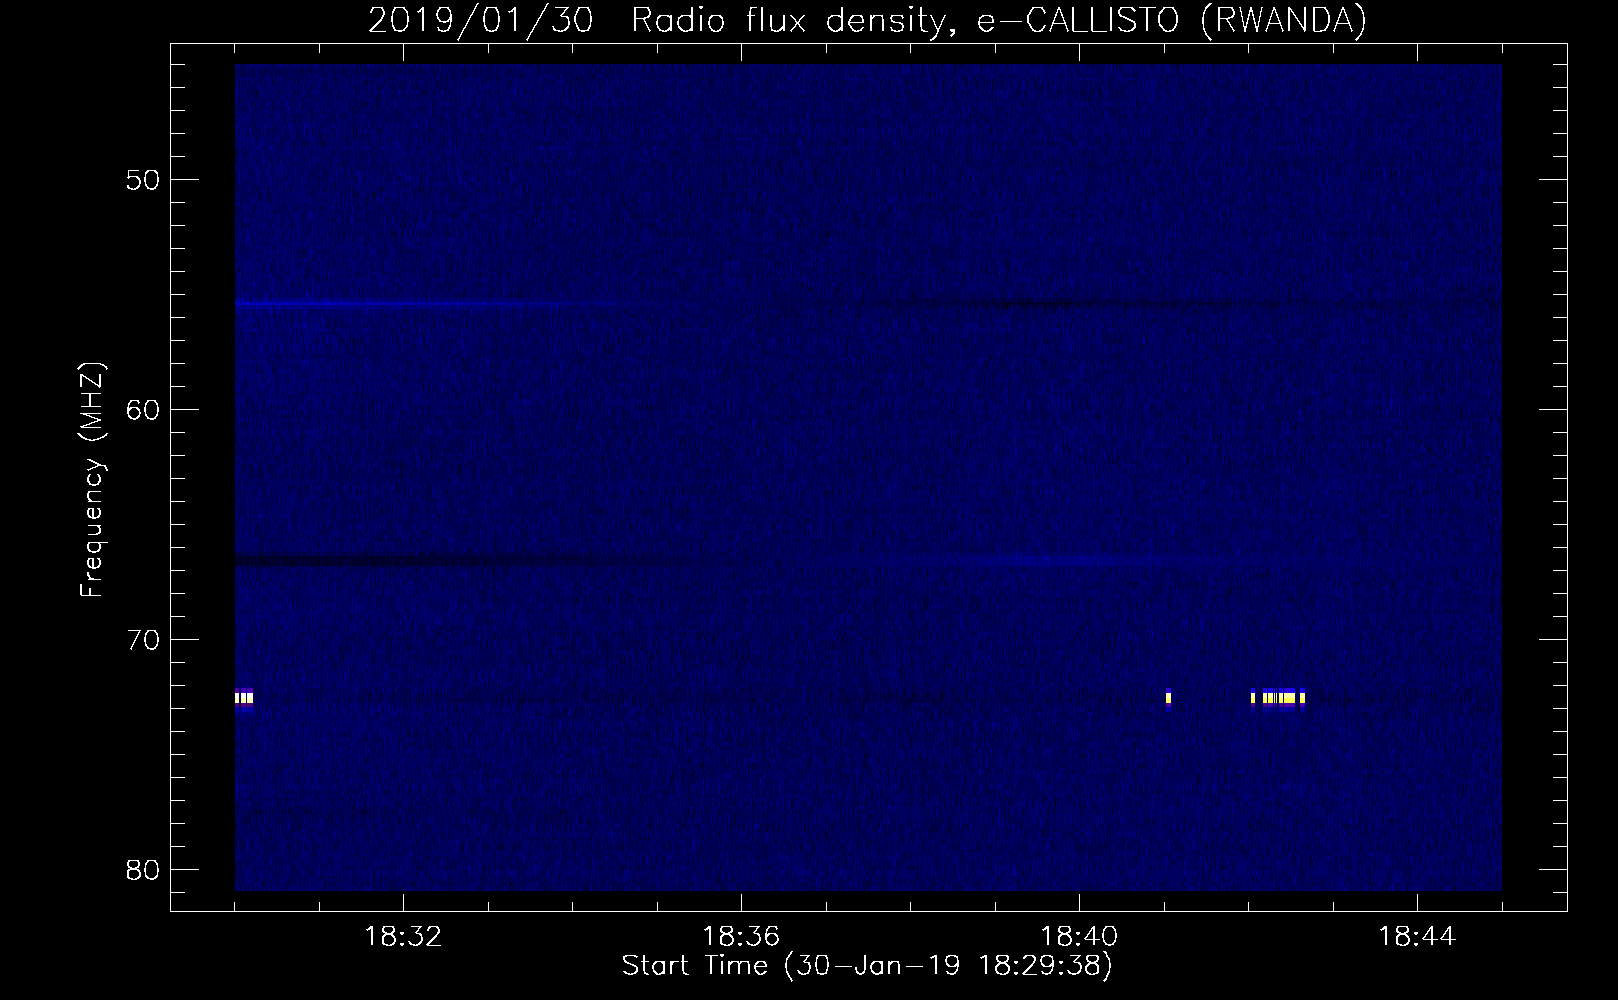Click the plot title mentioning e-CALLISTO (RWANDA)

pos(867,20)
